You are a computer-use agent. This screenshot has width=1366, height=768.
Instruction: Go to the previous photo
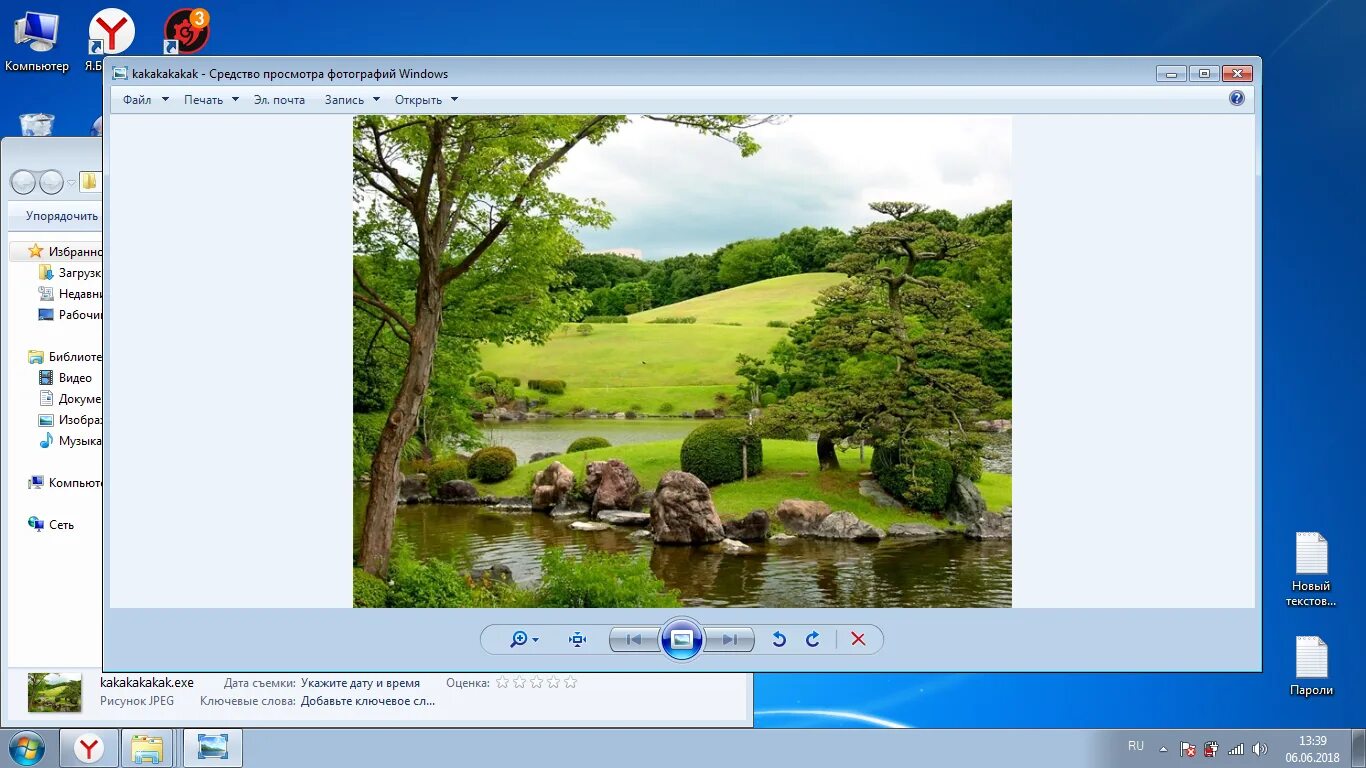pyautogui.click(x=634, y=640)
